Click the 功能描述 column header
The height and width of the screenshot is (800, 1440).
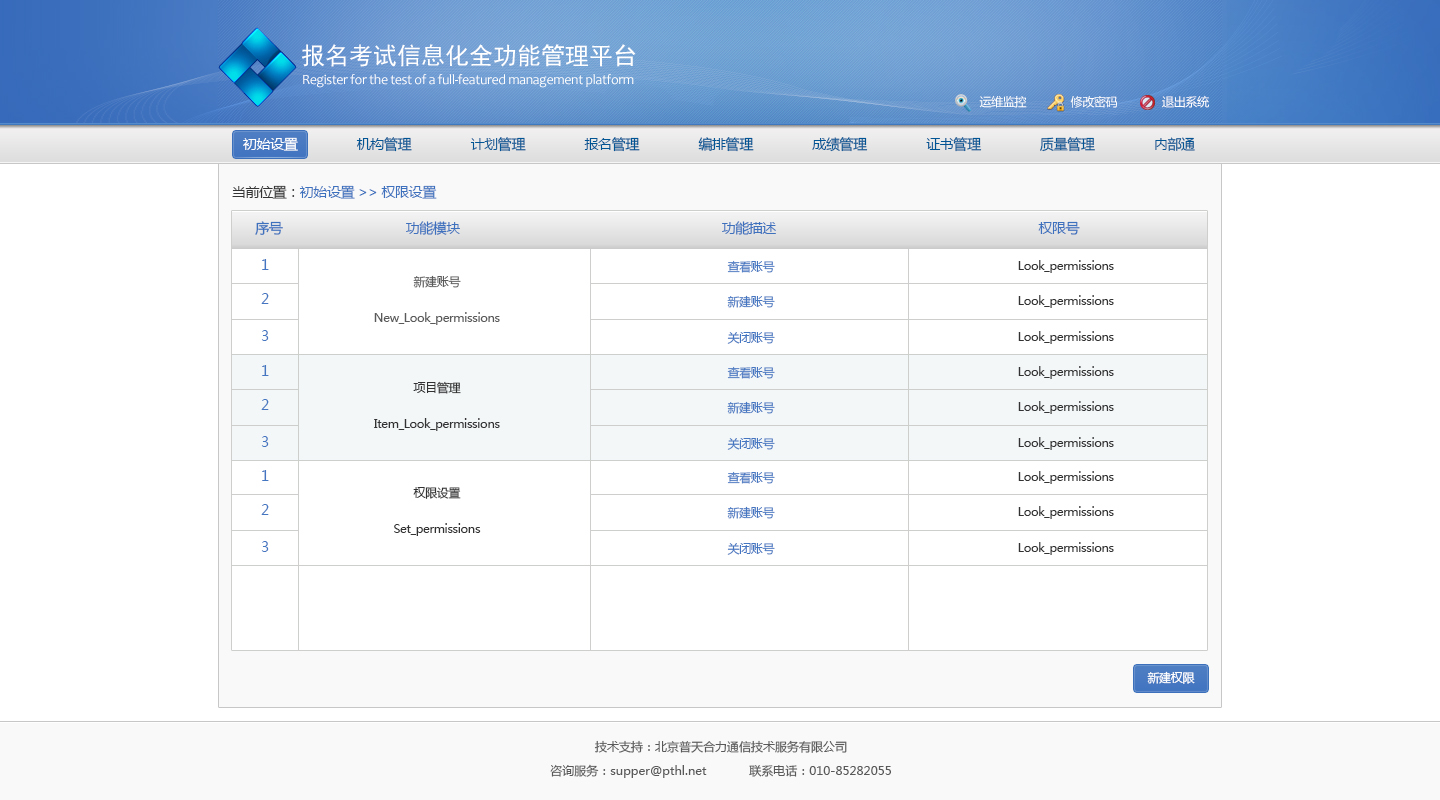(x=749, y=228)
